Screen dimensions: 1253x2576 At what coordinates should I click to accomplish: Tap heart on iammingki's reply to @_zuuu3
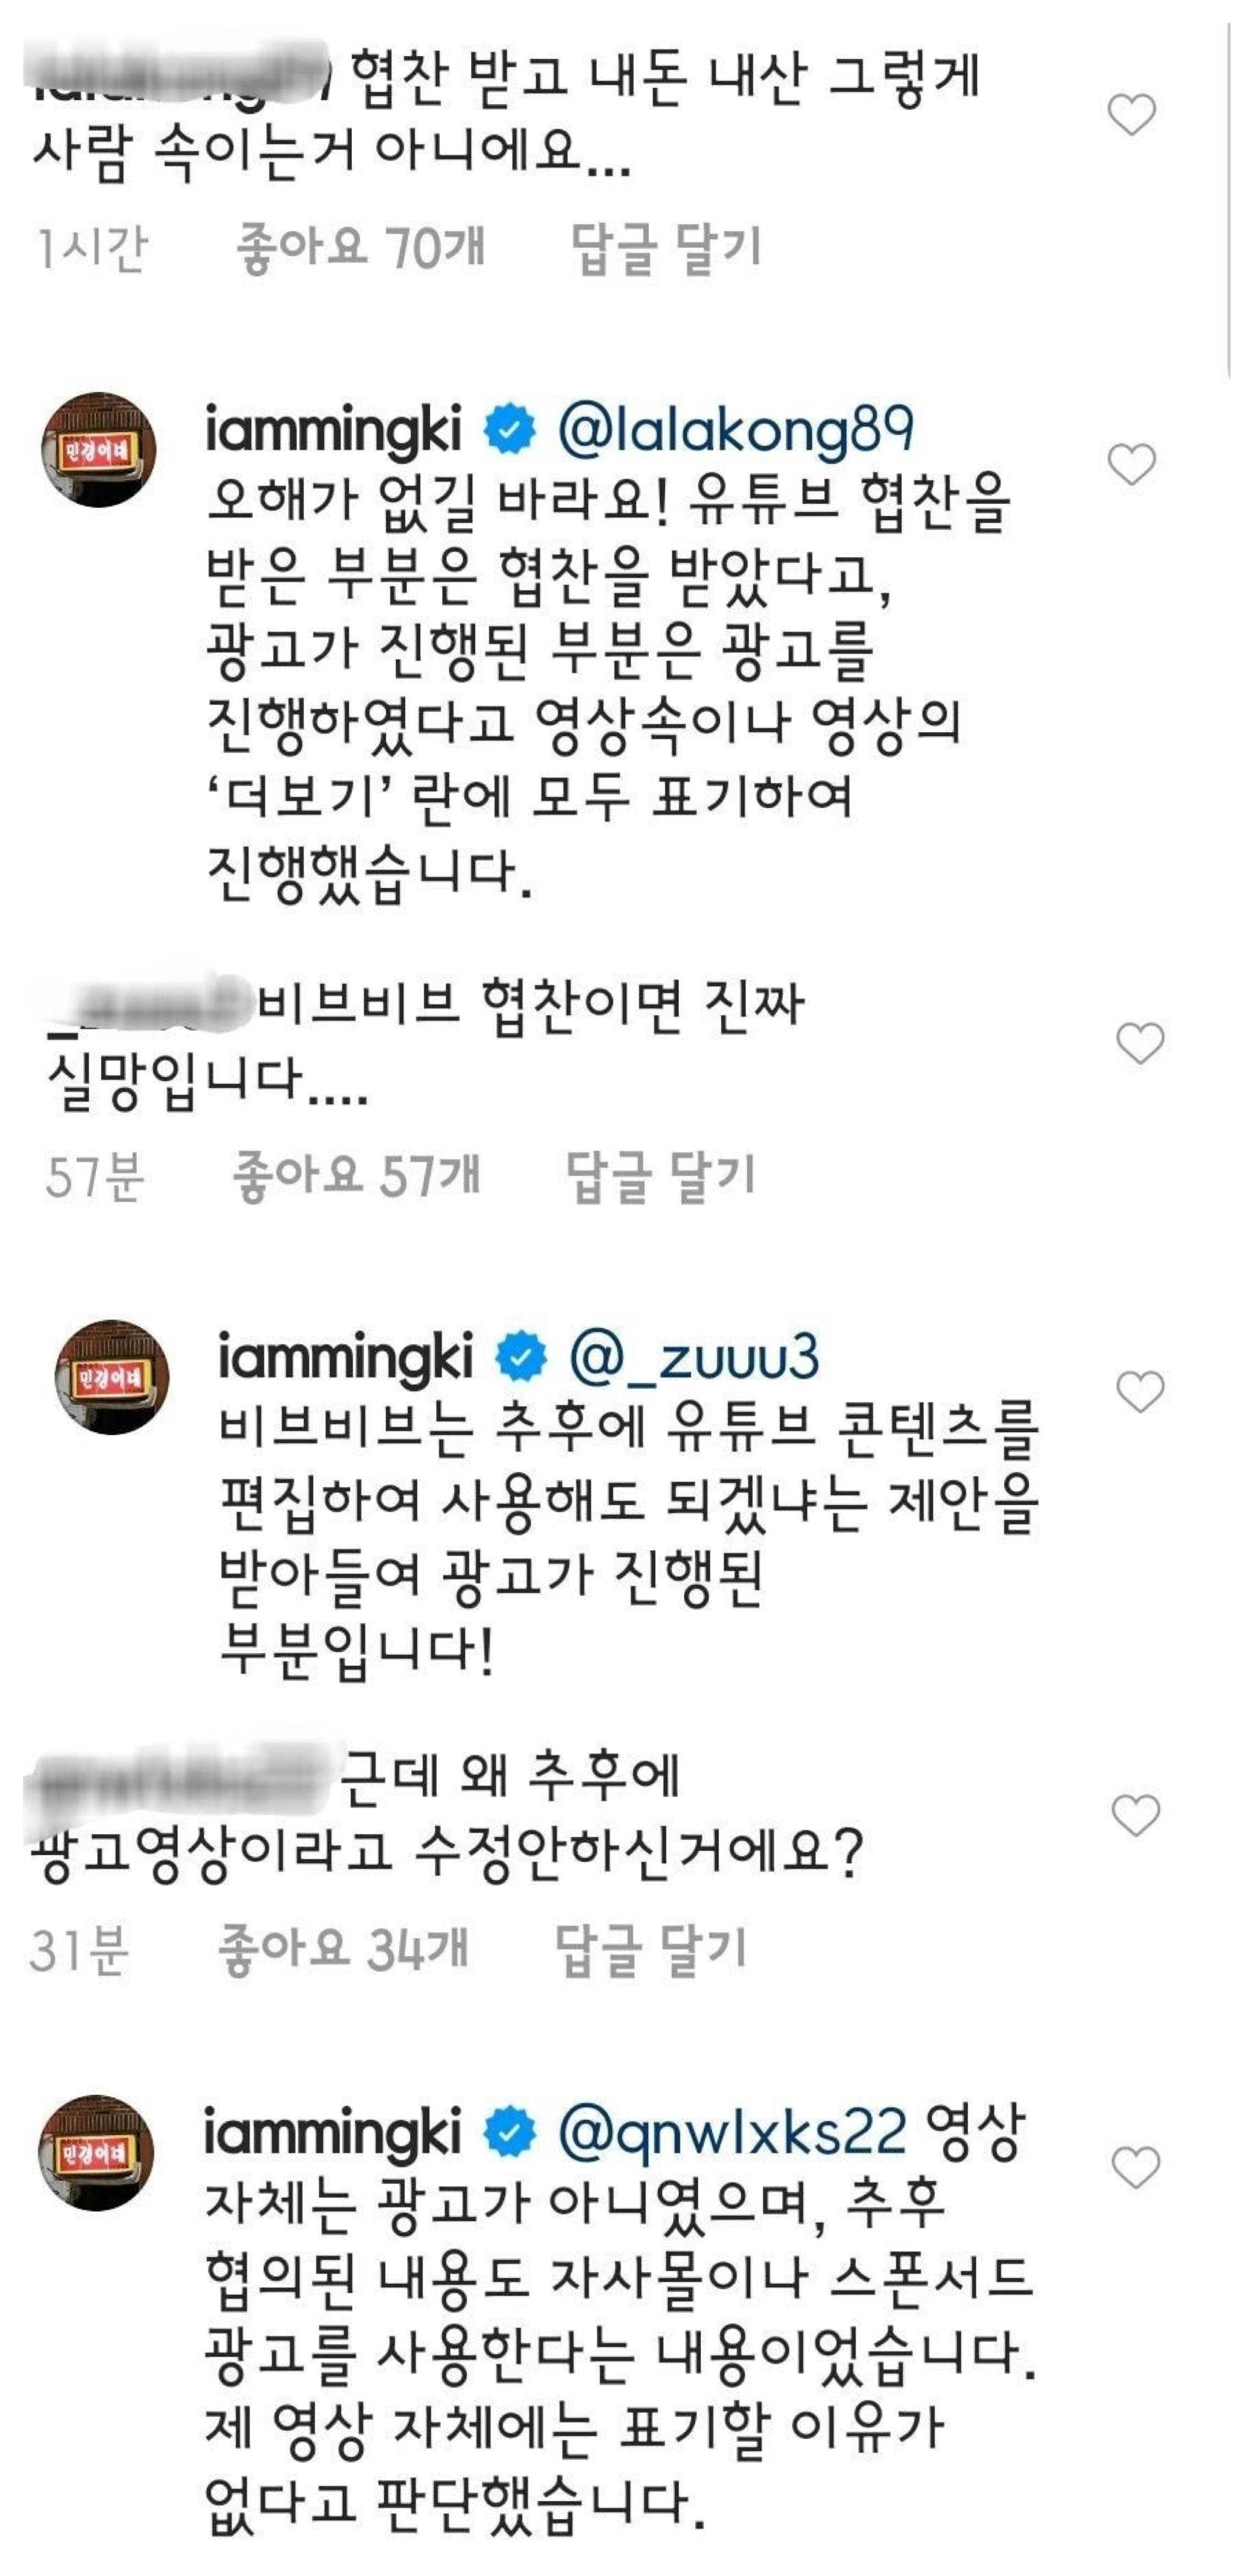click(x=1139, y=1391)
